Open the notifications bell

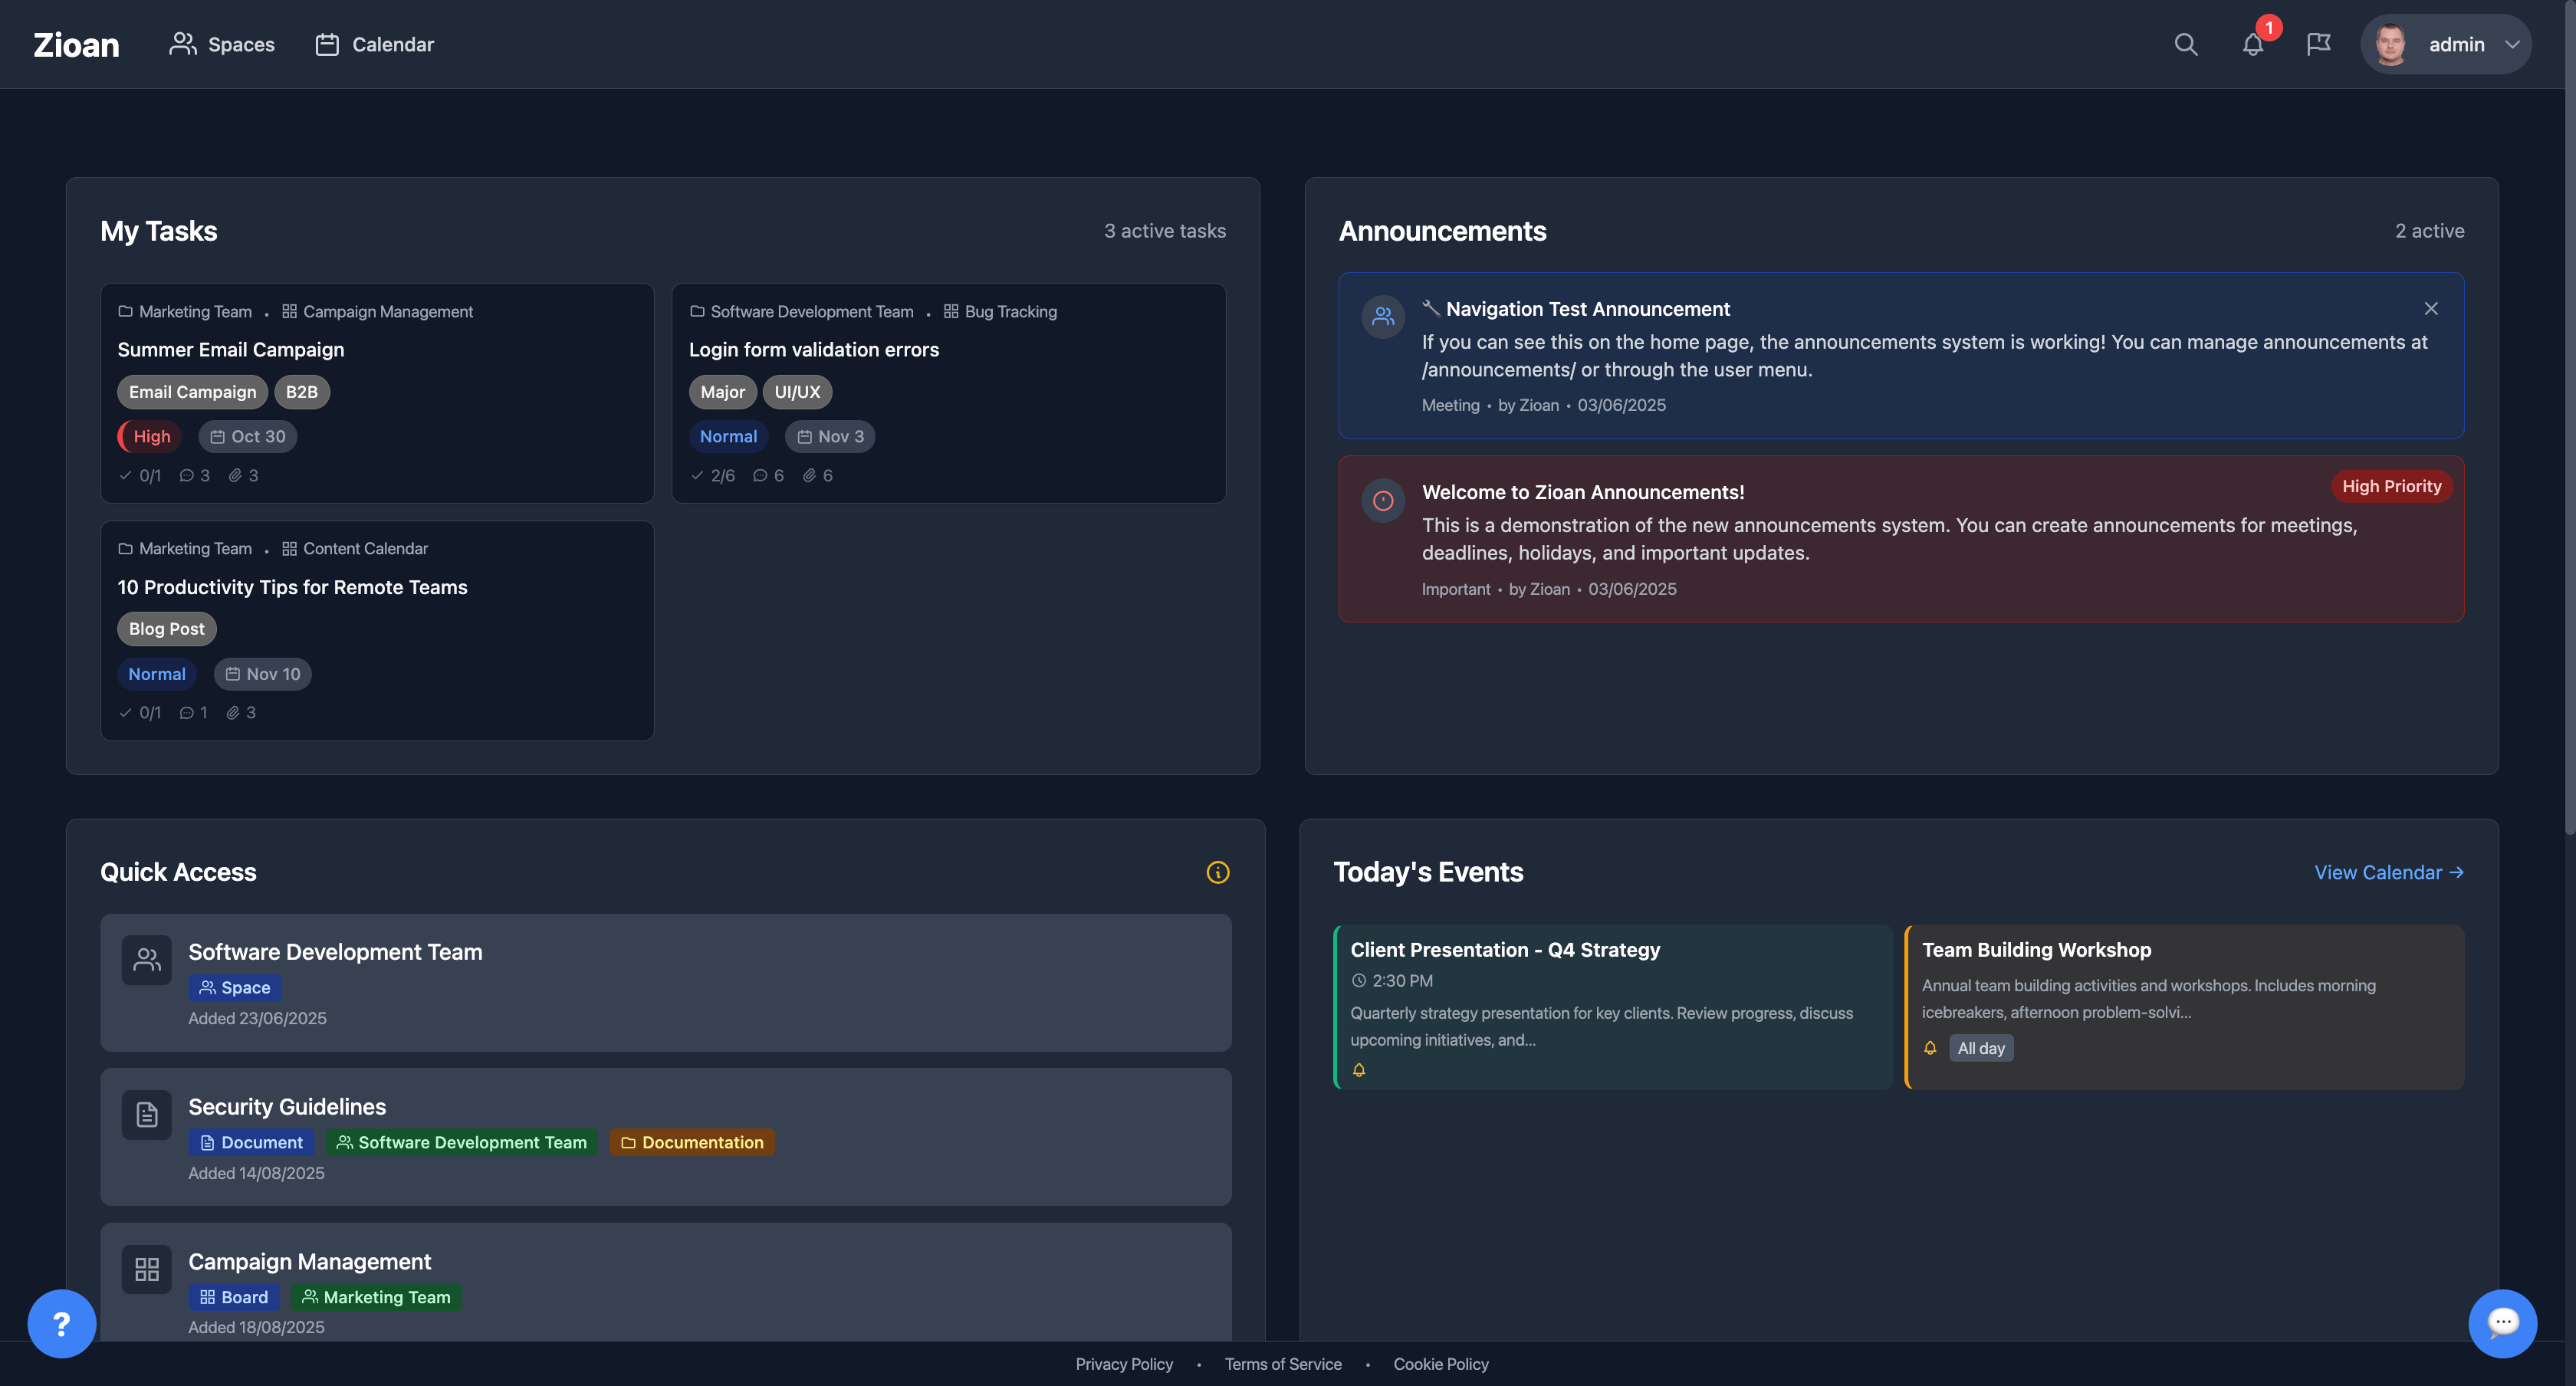pyautogui.click(x=2252, y=44)
